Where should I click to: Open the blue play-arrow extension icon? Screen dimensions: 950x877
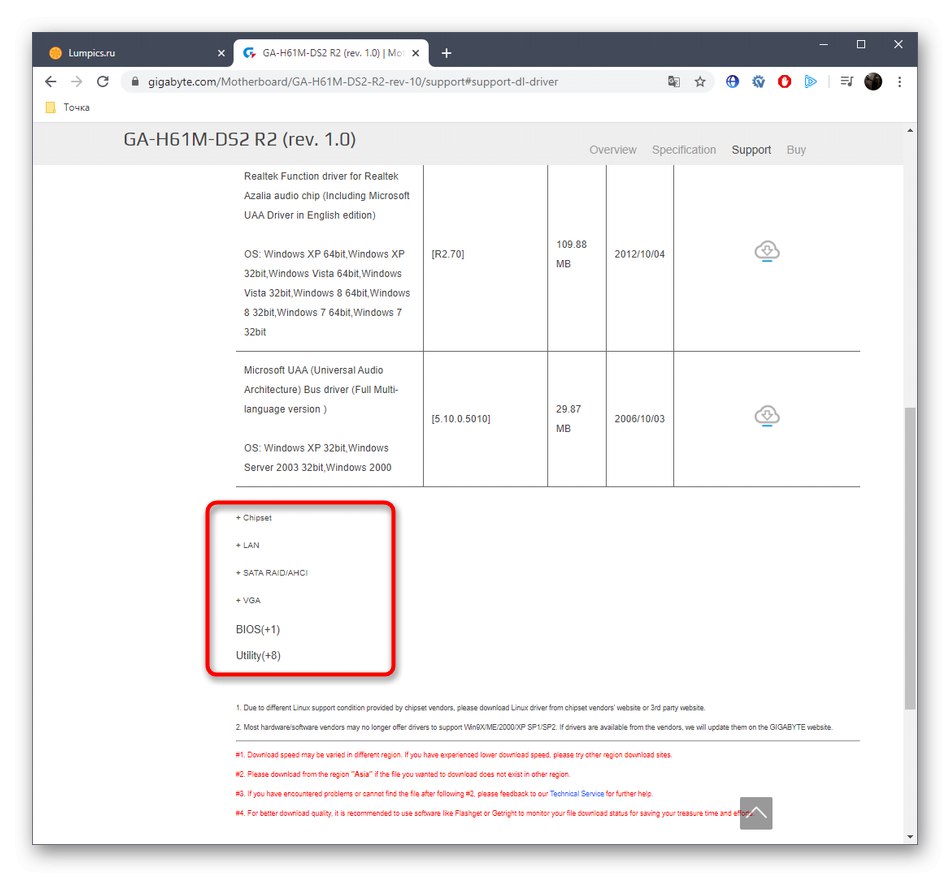810,81
